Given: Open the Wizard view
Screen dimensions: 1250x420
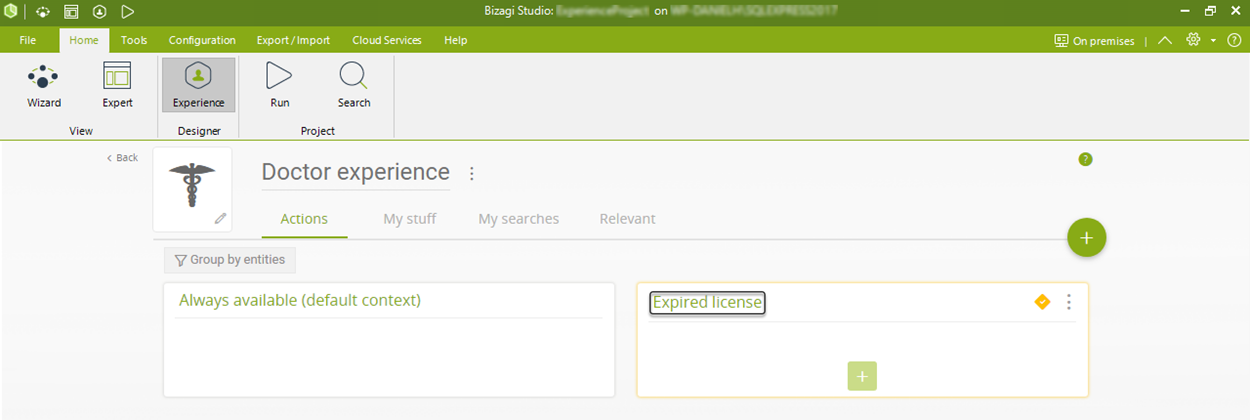Looking at the screenshot, I should (x=43, y=86).
